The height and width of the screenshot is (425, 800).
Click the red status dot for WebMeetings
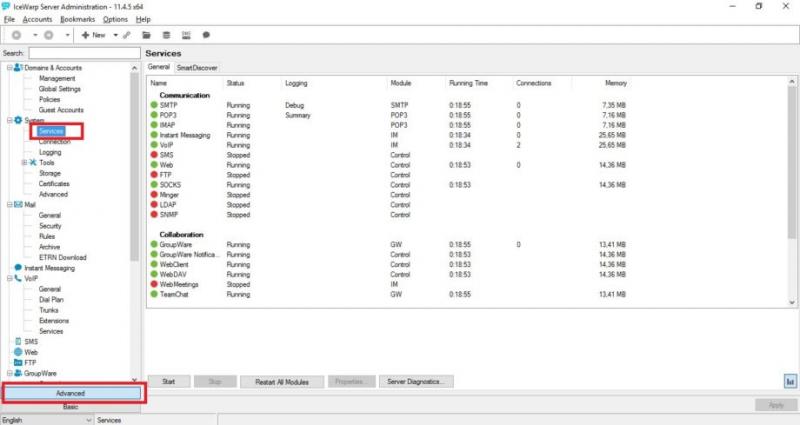click(154, 284)
